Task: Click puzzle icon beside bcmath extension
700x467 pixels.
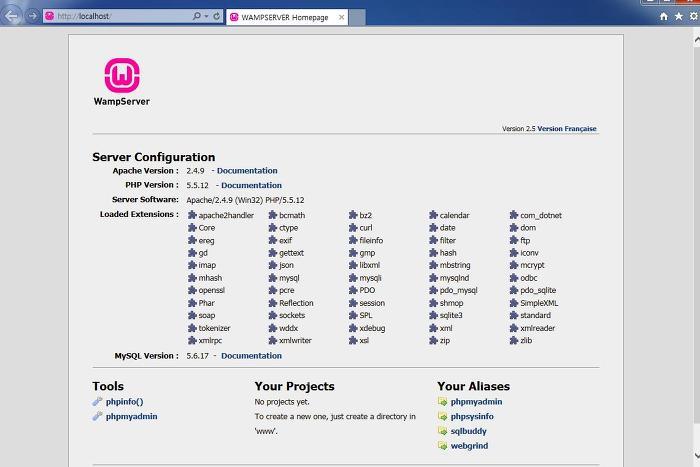Action: (x=273, y=215)
